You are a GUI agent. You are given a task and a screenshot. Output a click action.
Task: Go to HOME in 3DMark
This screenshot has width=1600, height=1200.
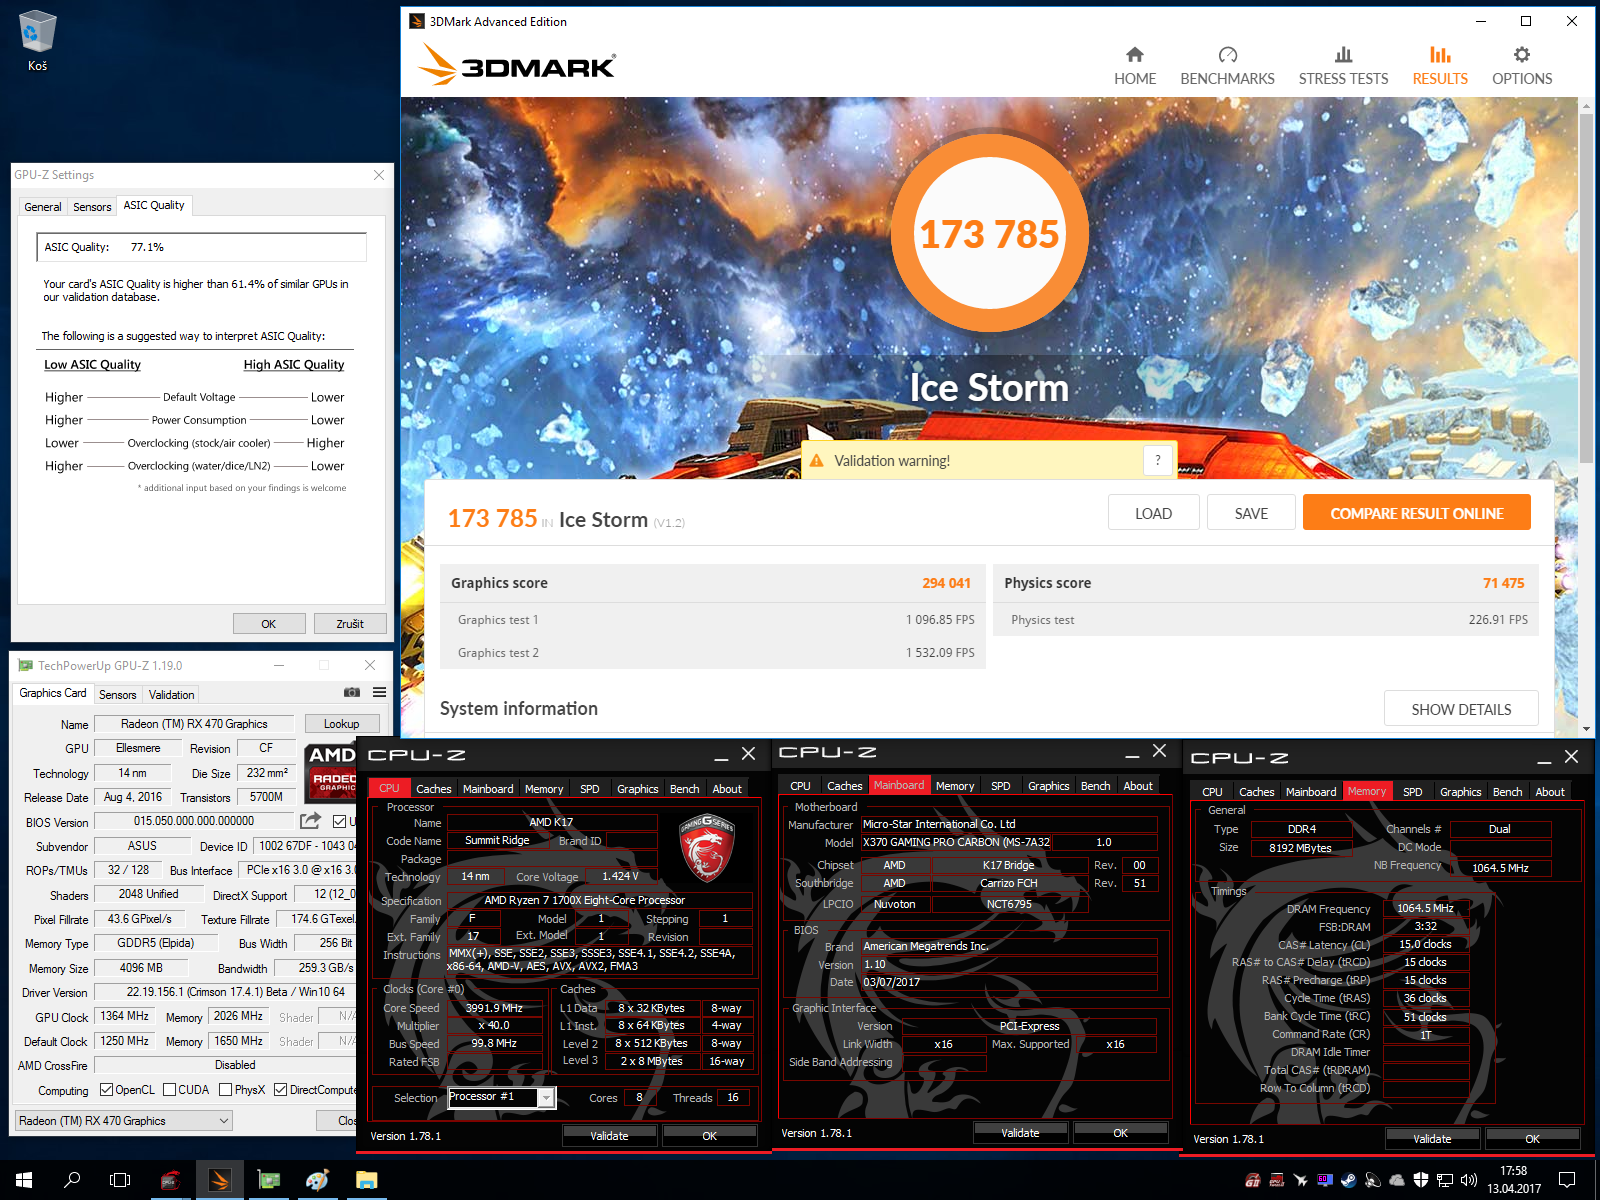click(x=1135, y=67)
